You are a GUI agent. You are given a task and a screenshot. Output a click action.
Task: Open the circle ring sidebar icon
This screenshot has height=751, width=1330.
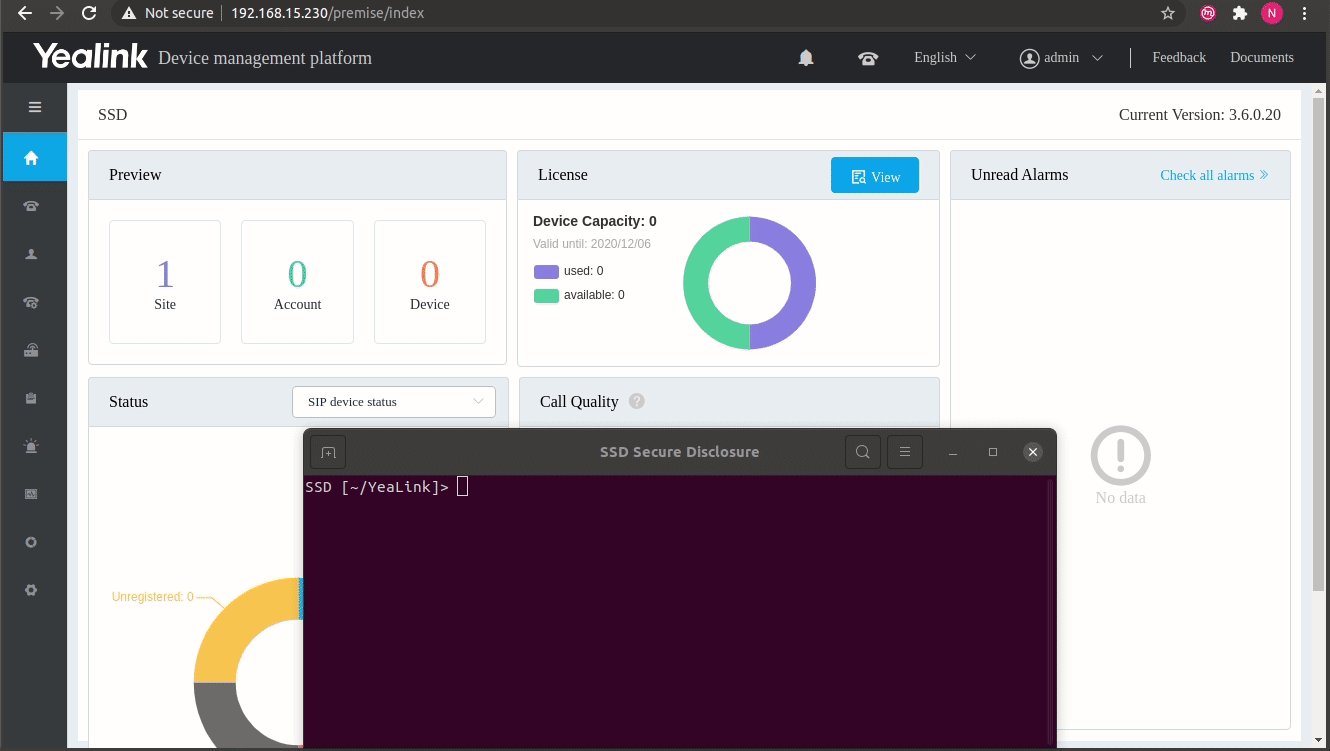[x=31, y=542]
